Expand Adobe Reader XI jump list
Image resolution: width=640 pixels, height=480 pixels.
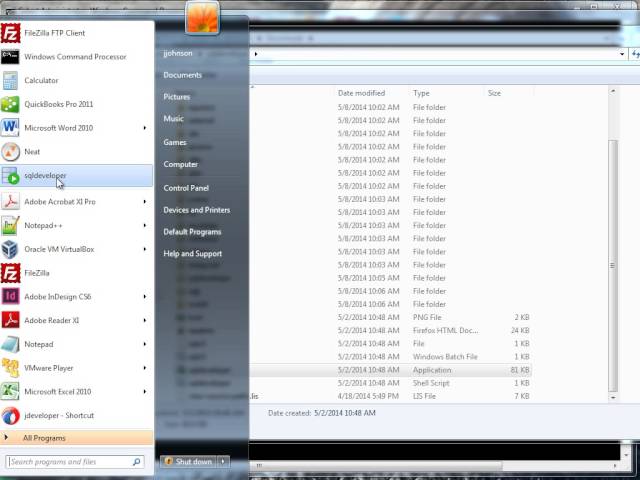[x=144, y=320]
